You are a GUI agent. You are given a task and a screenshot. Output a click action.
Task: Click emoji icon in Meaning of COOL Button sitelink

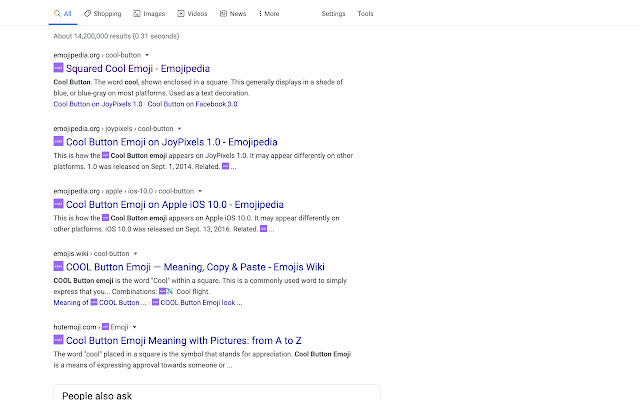pyautogui.click(x=94, y=302)
